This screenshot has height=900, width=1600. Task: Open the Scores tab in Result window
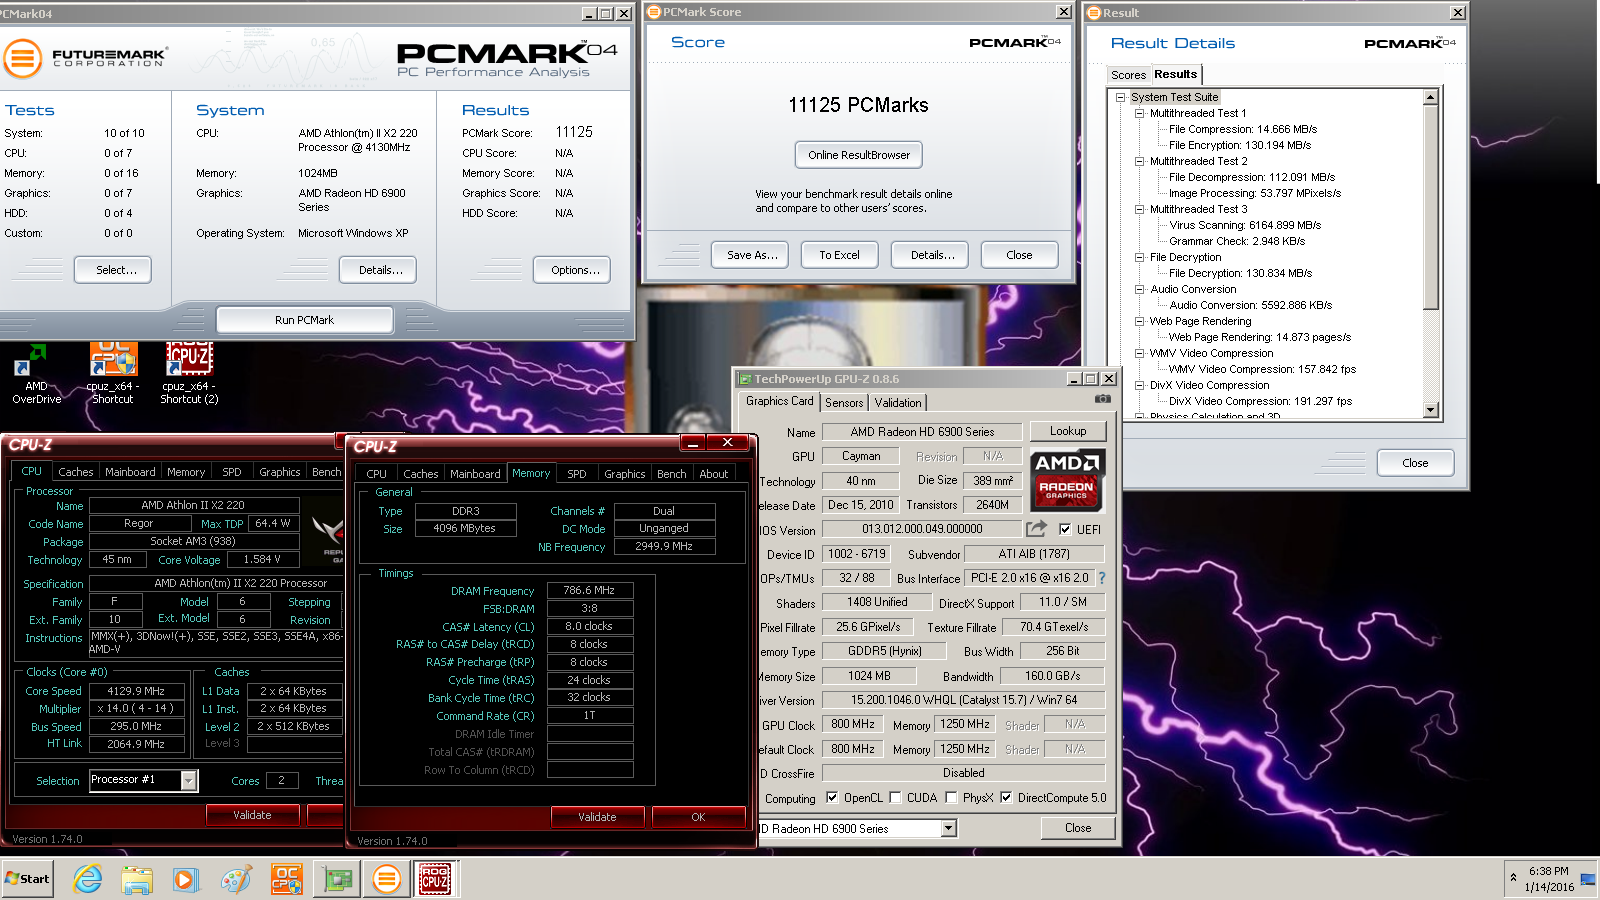click(x=1128, y=75)
